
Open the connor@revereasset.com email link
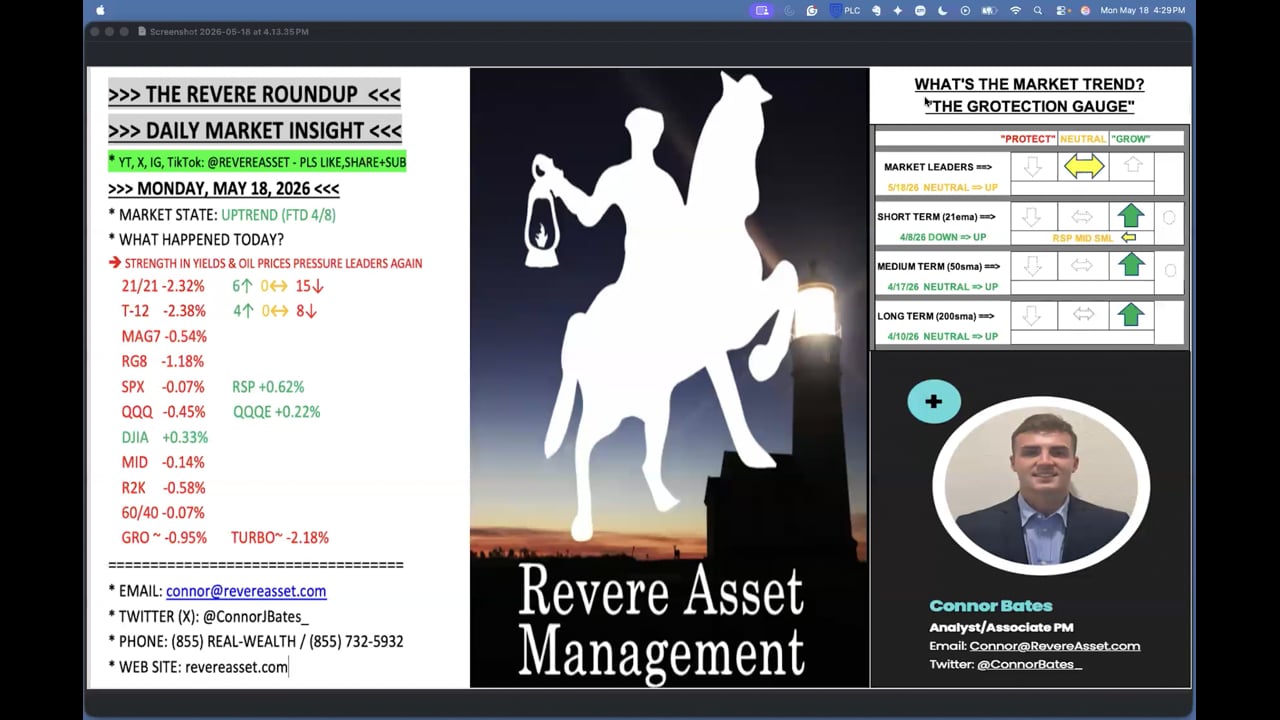tap(246, 591)
